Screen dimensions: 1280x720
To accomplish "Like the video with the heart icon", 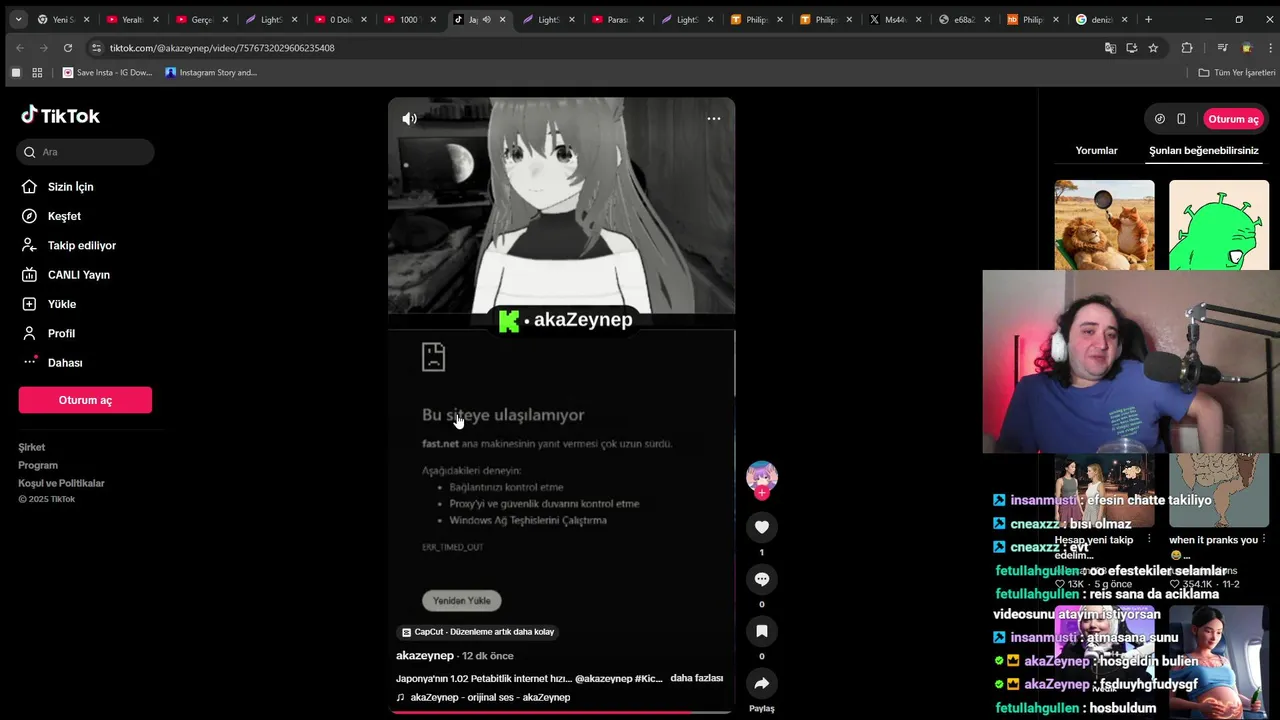I will [762, 527].
